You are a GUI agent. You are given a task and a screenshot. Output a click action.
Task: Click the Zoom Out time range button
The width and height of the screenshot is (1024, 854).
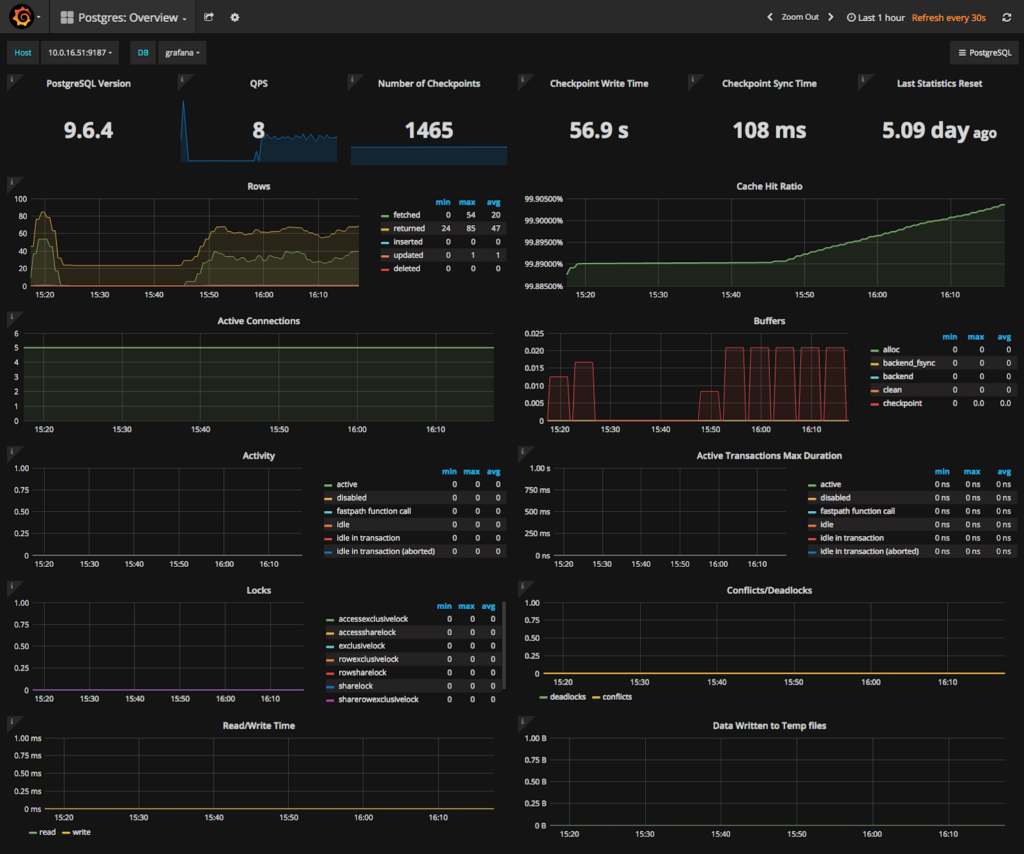800,17
